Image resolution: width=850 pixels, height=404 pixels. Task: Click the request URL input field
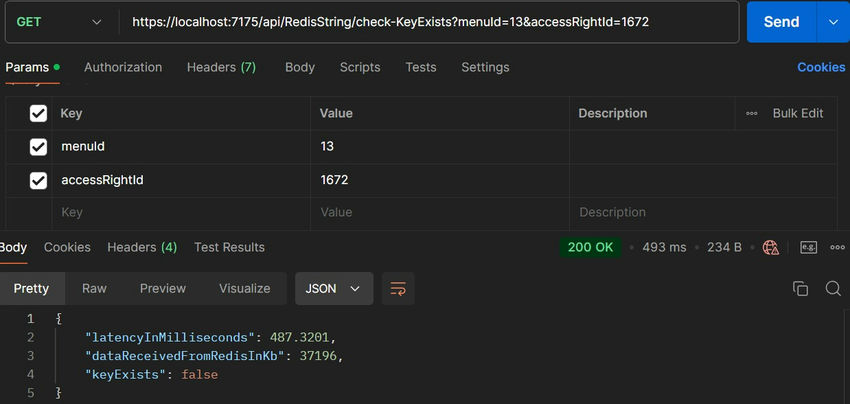point(428,22)
